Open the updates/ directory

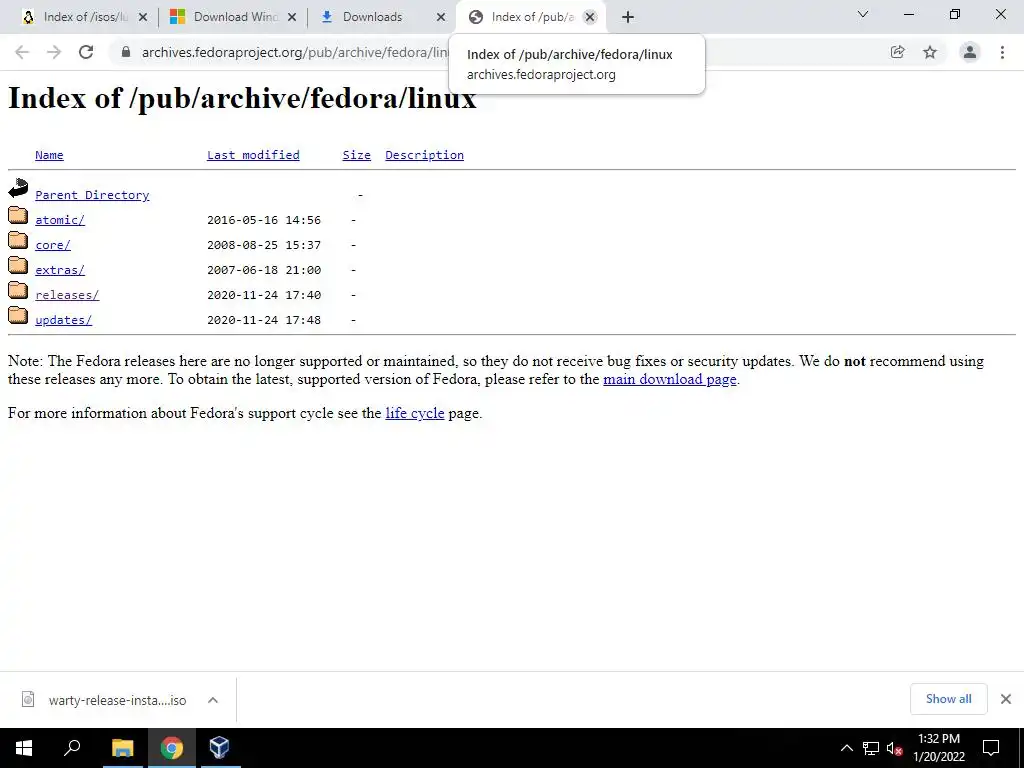[63, 319]
